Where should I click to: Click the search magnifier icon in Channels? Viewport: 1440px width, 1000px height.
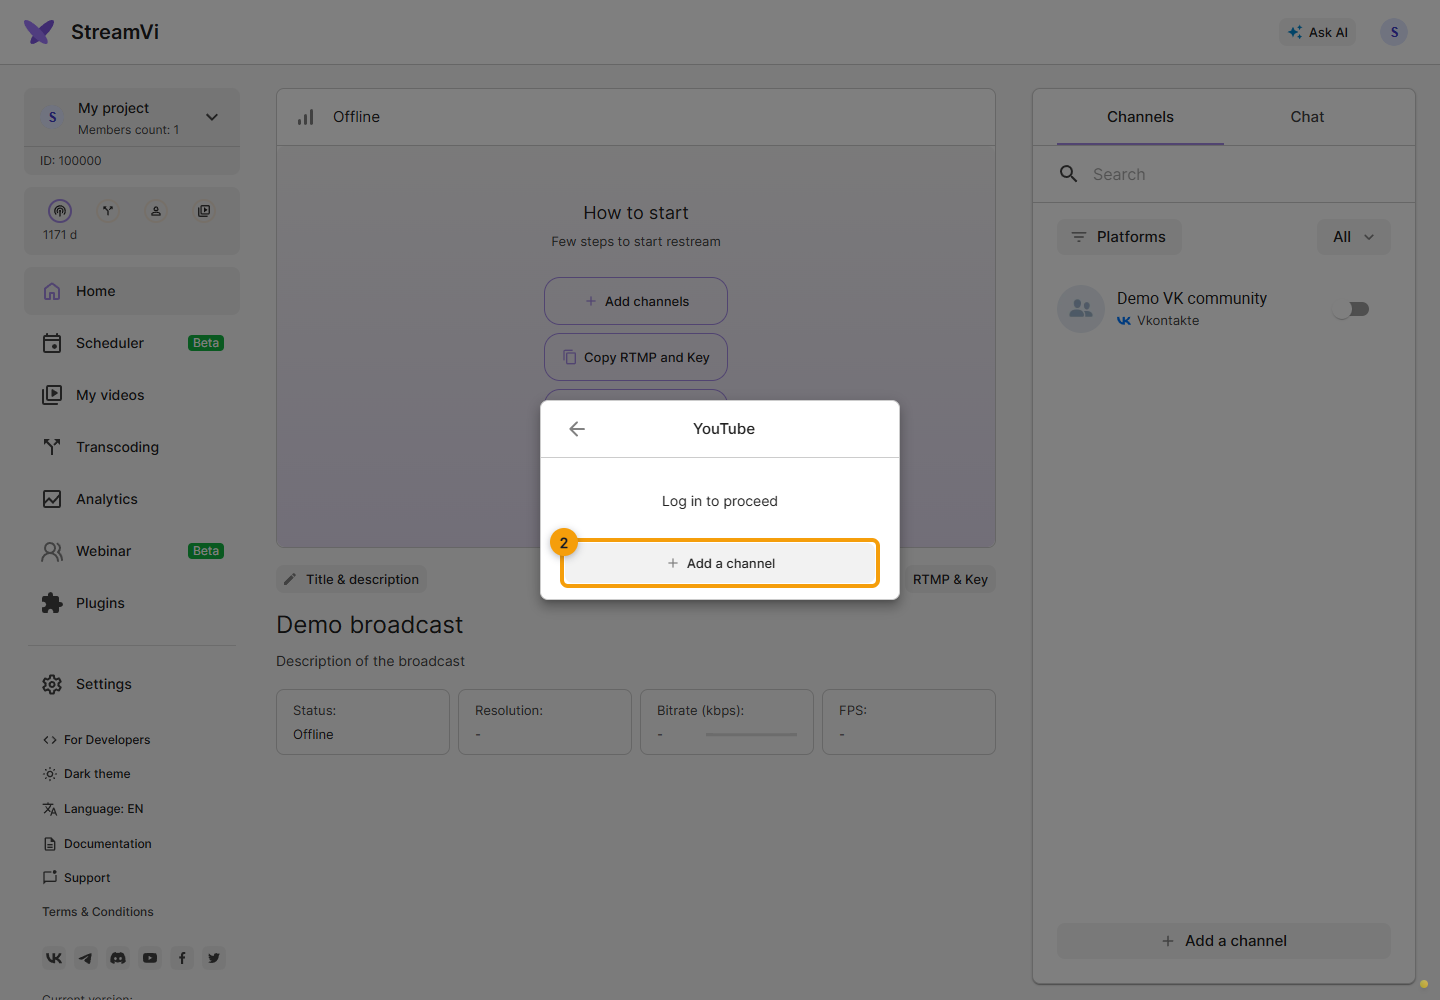click(x=1069, y=174)
